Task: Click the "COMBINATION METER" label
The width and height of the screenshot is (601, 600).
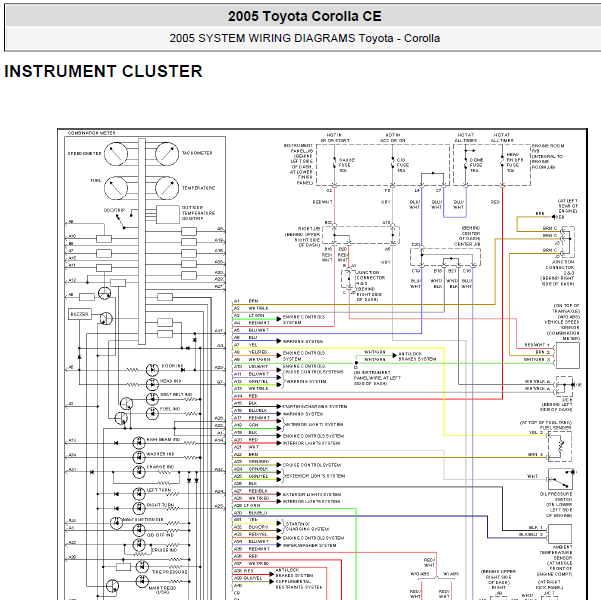Action: click(91, 133)
